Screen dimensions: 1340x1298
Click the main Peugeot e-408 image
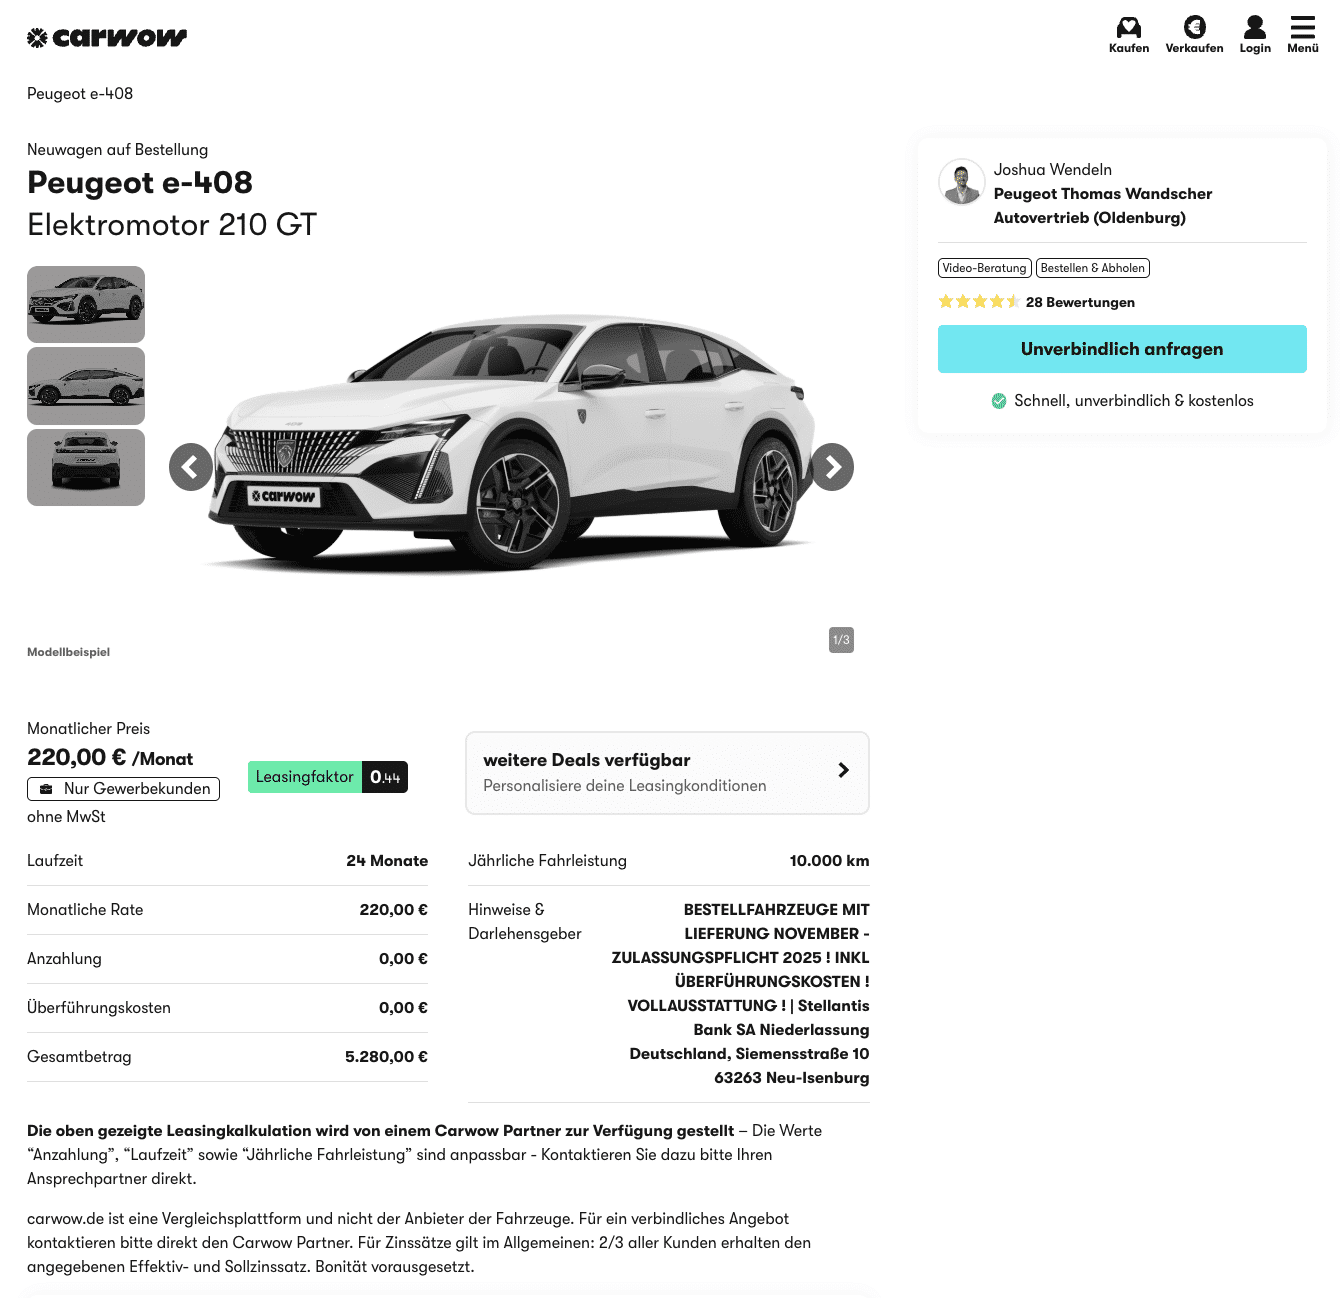point(510,445)
